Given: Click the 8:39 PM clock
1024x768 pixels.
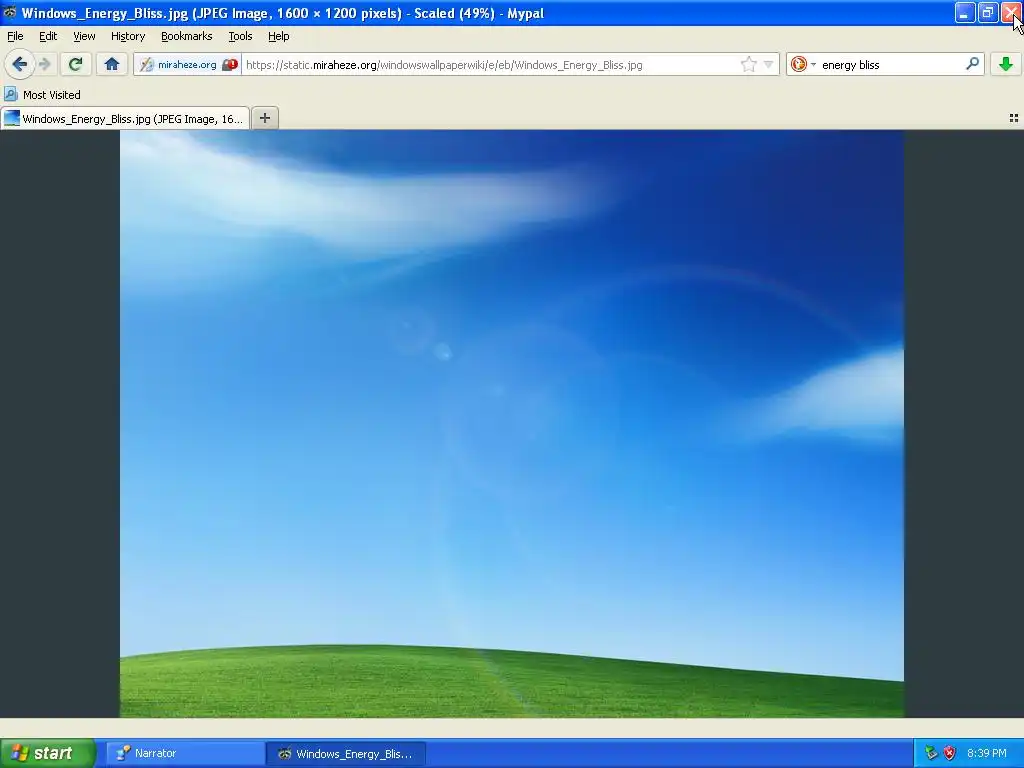Looking at the screenshot, I should pyautogui.click(x=987, y=753).
